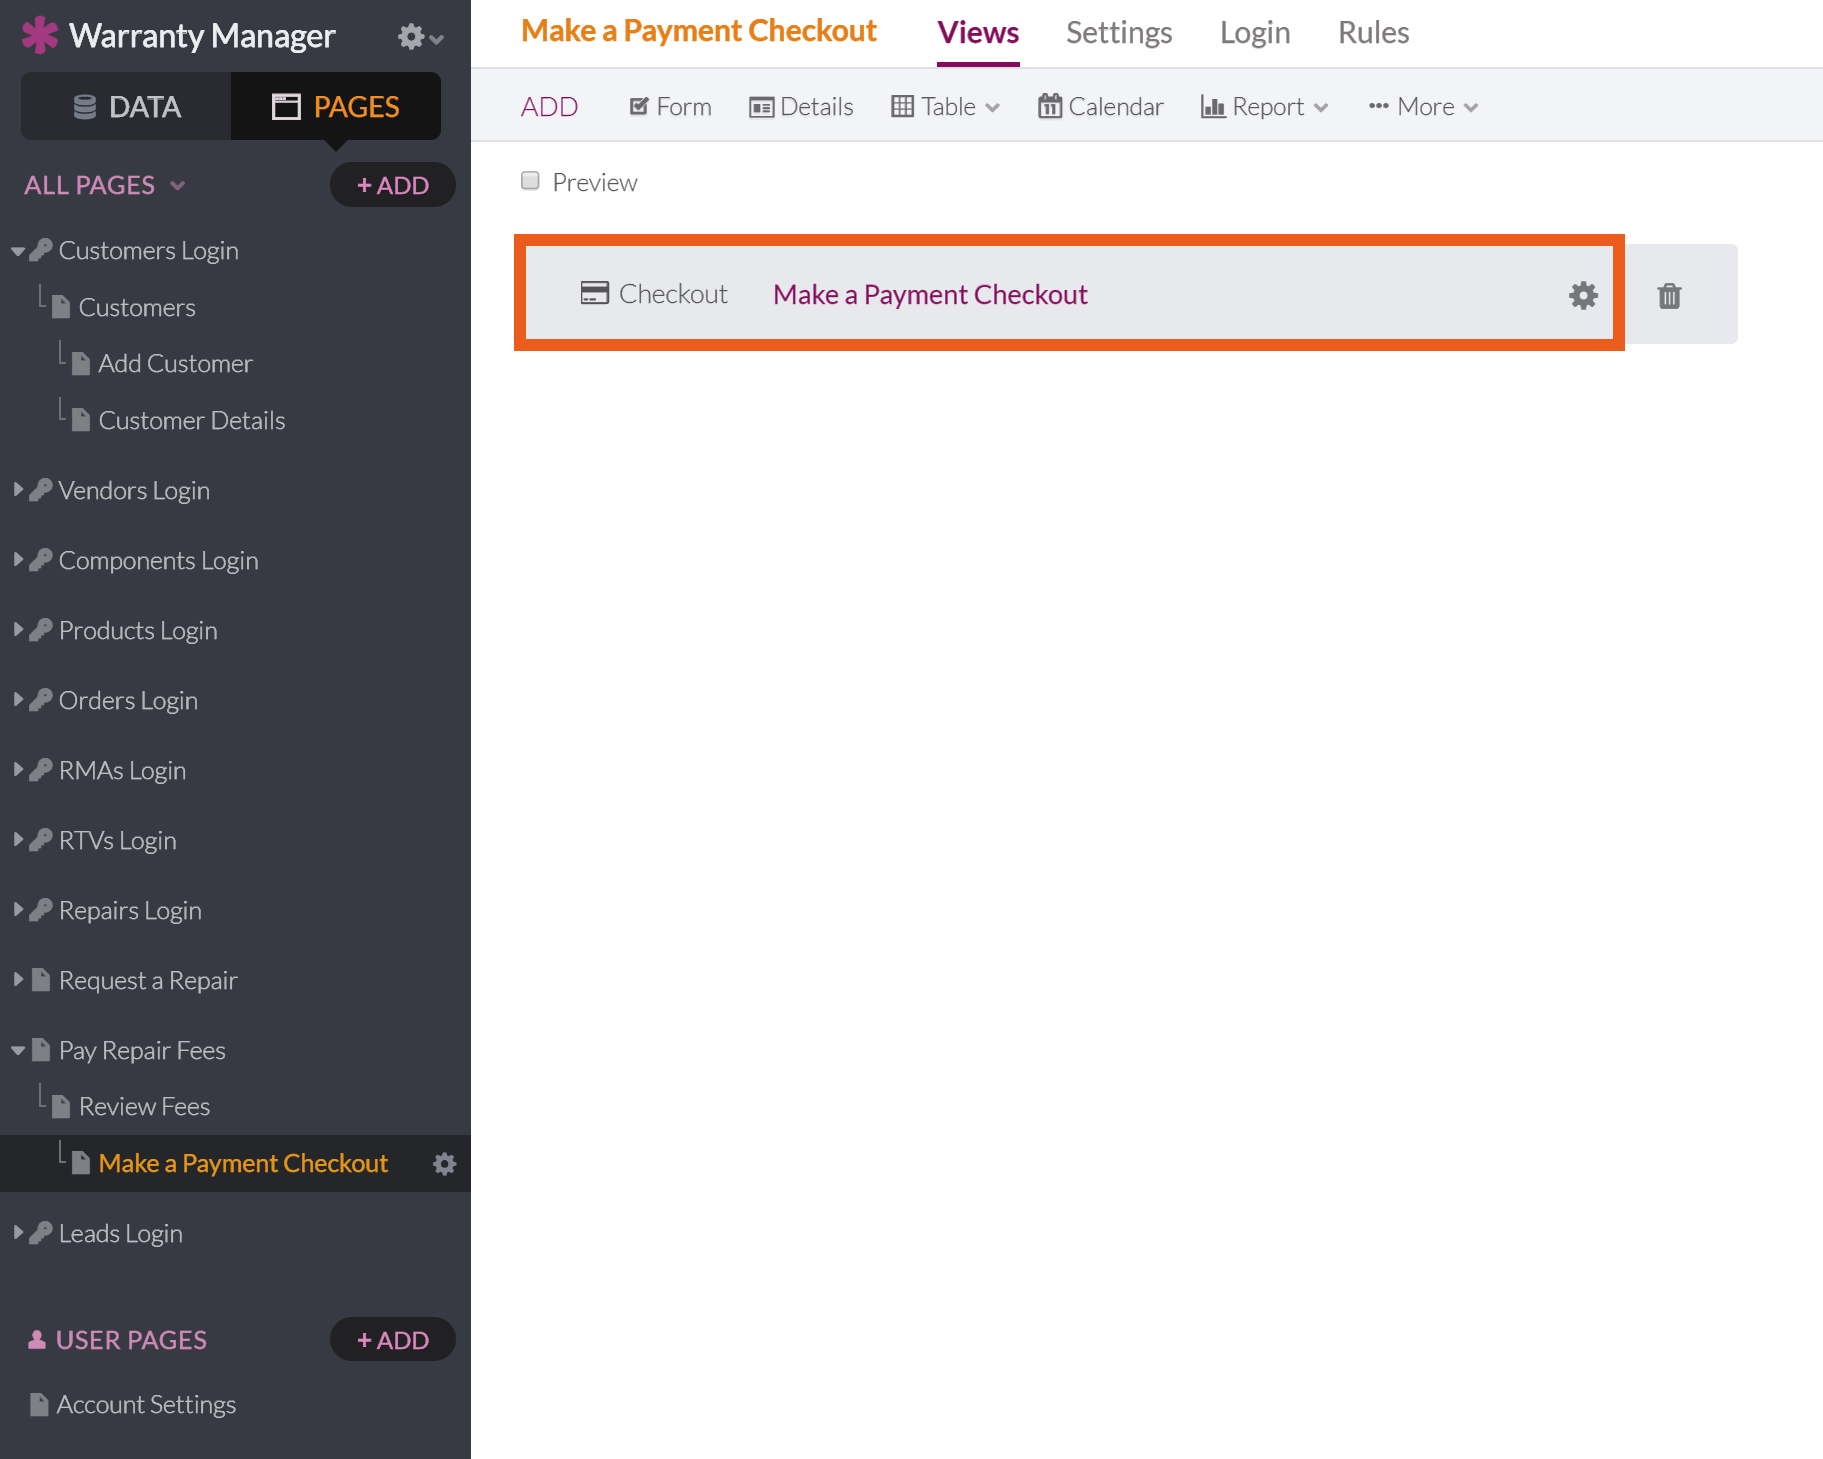Click the Request a Repair page icon
Viewport: 1823px width, 1459px height.
click(x=41, y=980)
